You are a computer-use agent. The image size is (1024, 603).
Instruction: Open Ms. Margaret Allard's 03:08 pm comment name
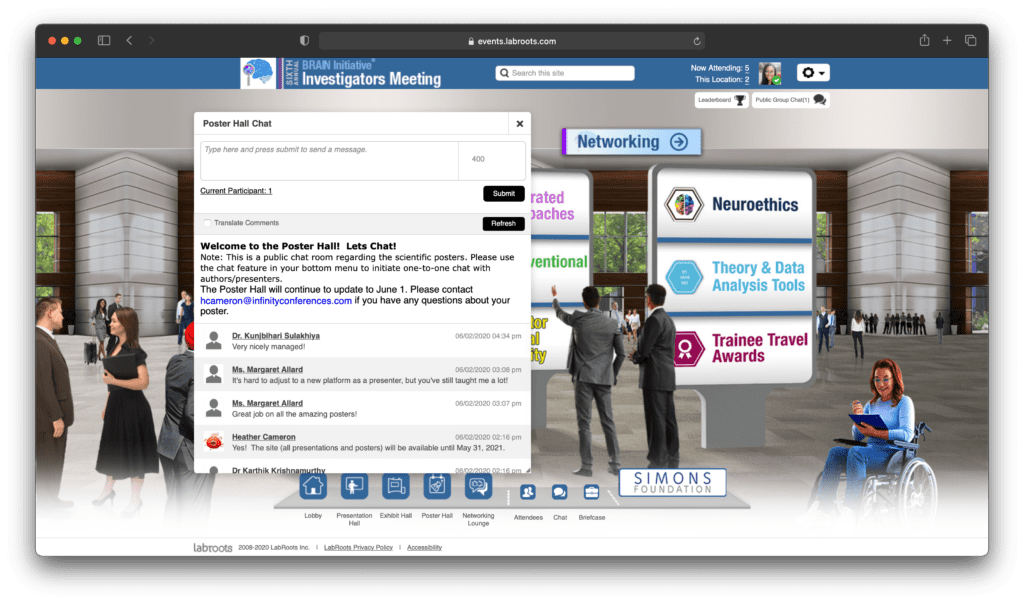click(267, 370)
